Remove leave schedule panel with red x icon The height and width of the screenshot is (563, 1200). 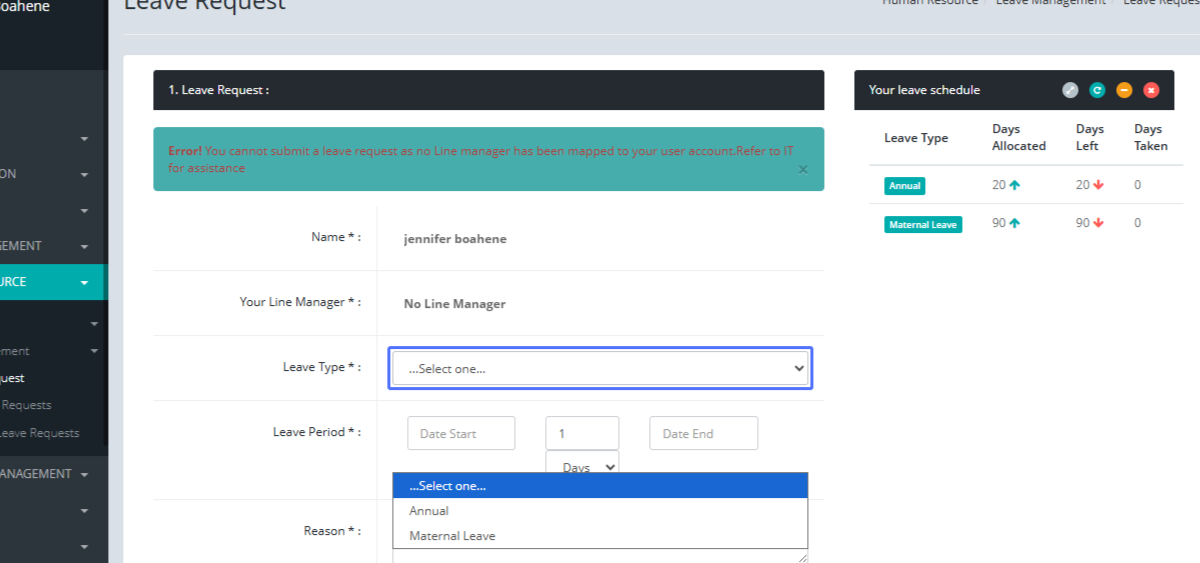pyautogui.click(x=1151, y=90)
